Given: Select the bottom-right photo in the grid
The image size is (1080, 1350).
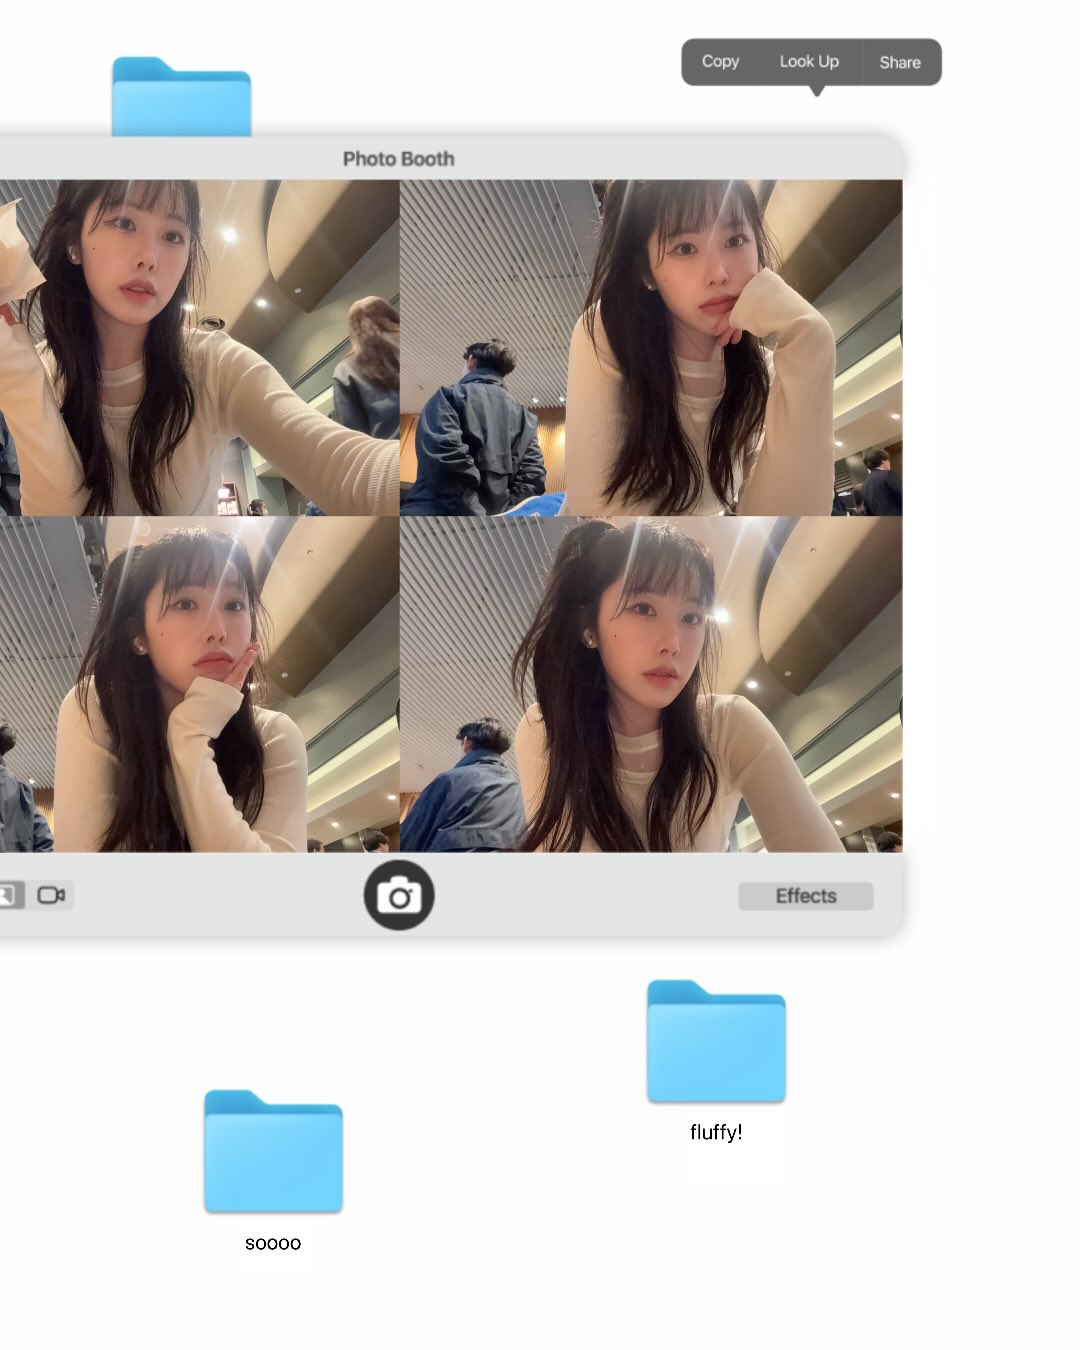Looking at the screenshot, I should 651,684.
